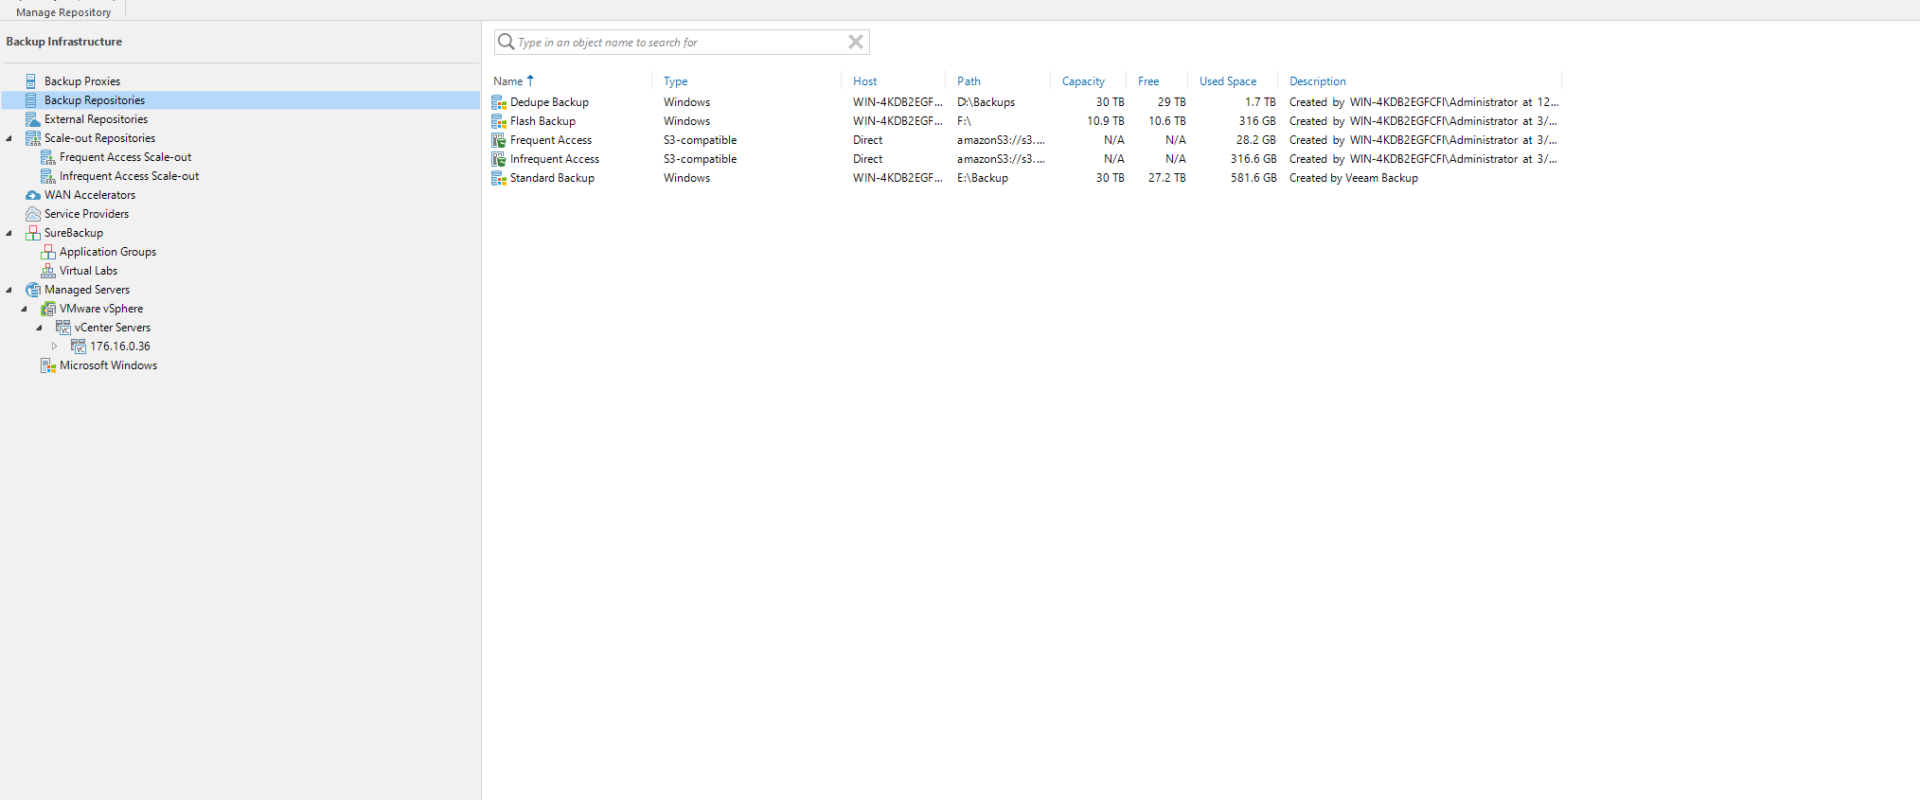This screenshot has height=800, width=1920.
Task: Click the 10.9 TB capacity value
Action: (1106, 121)
